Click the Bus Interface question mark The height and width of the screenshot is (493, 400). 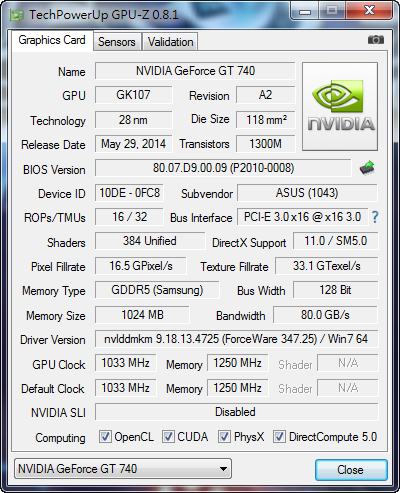tap(375, 217)
